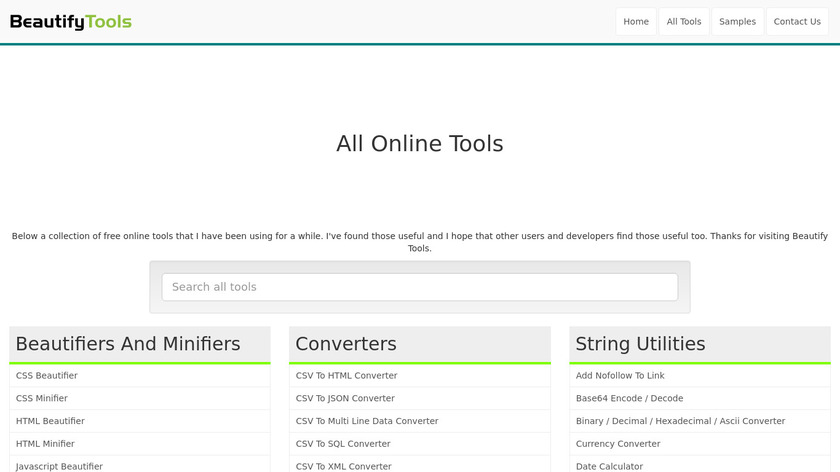This screenshot has height=472, width=840.
Task: Open the Home nav item
Action: [x=636, y=21]
